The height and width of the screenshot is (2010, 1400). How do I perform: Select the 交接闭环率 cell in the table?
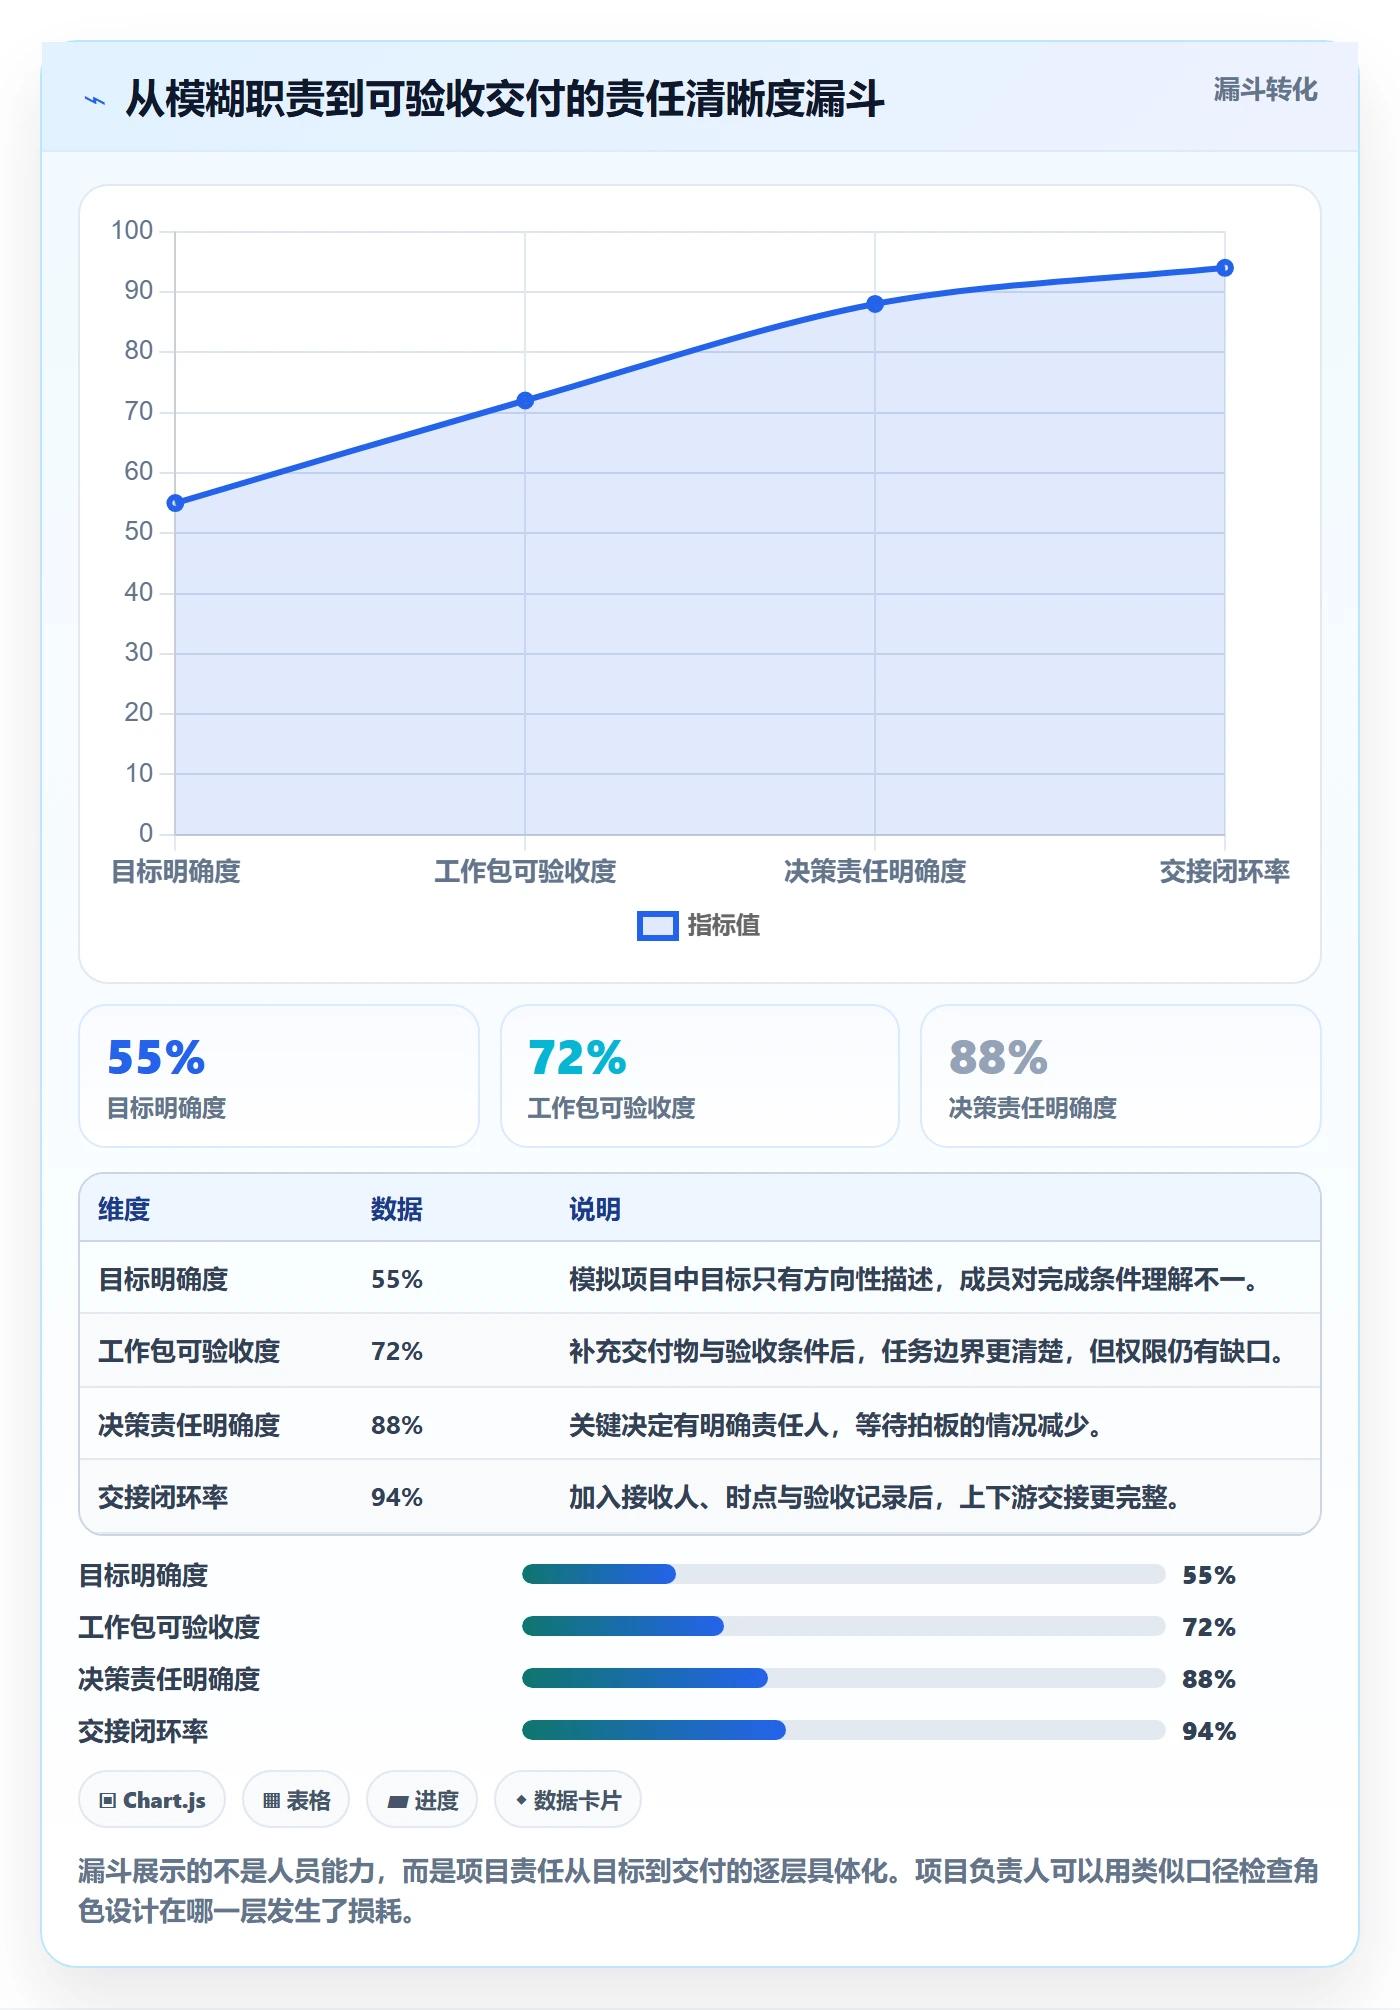[163, 1498]
